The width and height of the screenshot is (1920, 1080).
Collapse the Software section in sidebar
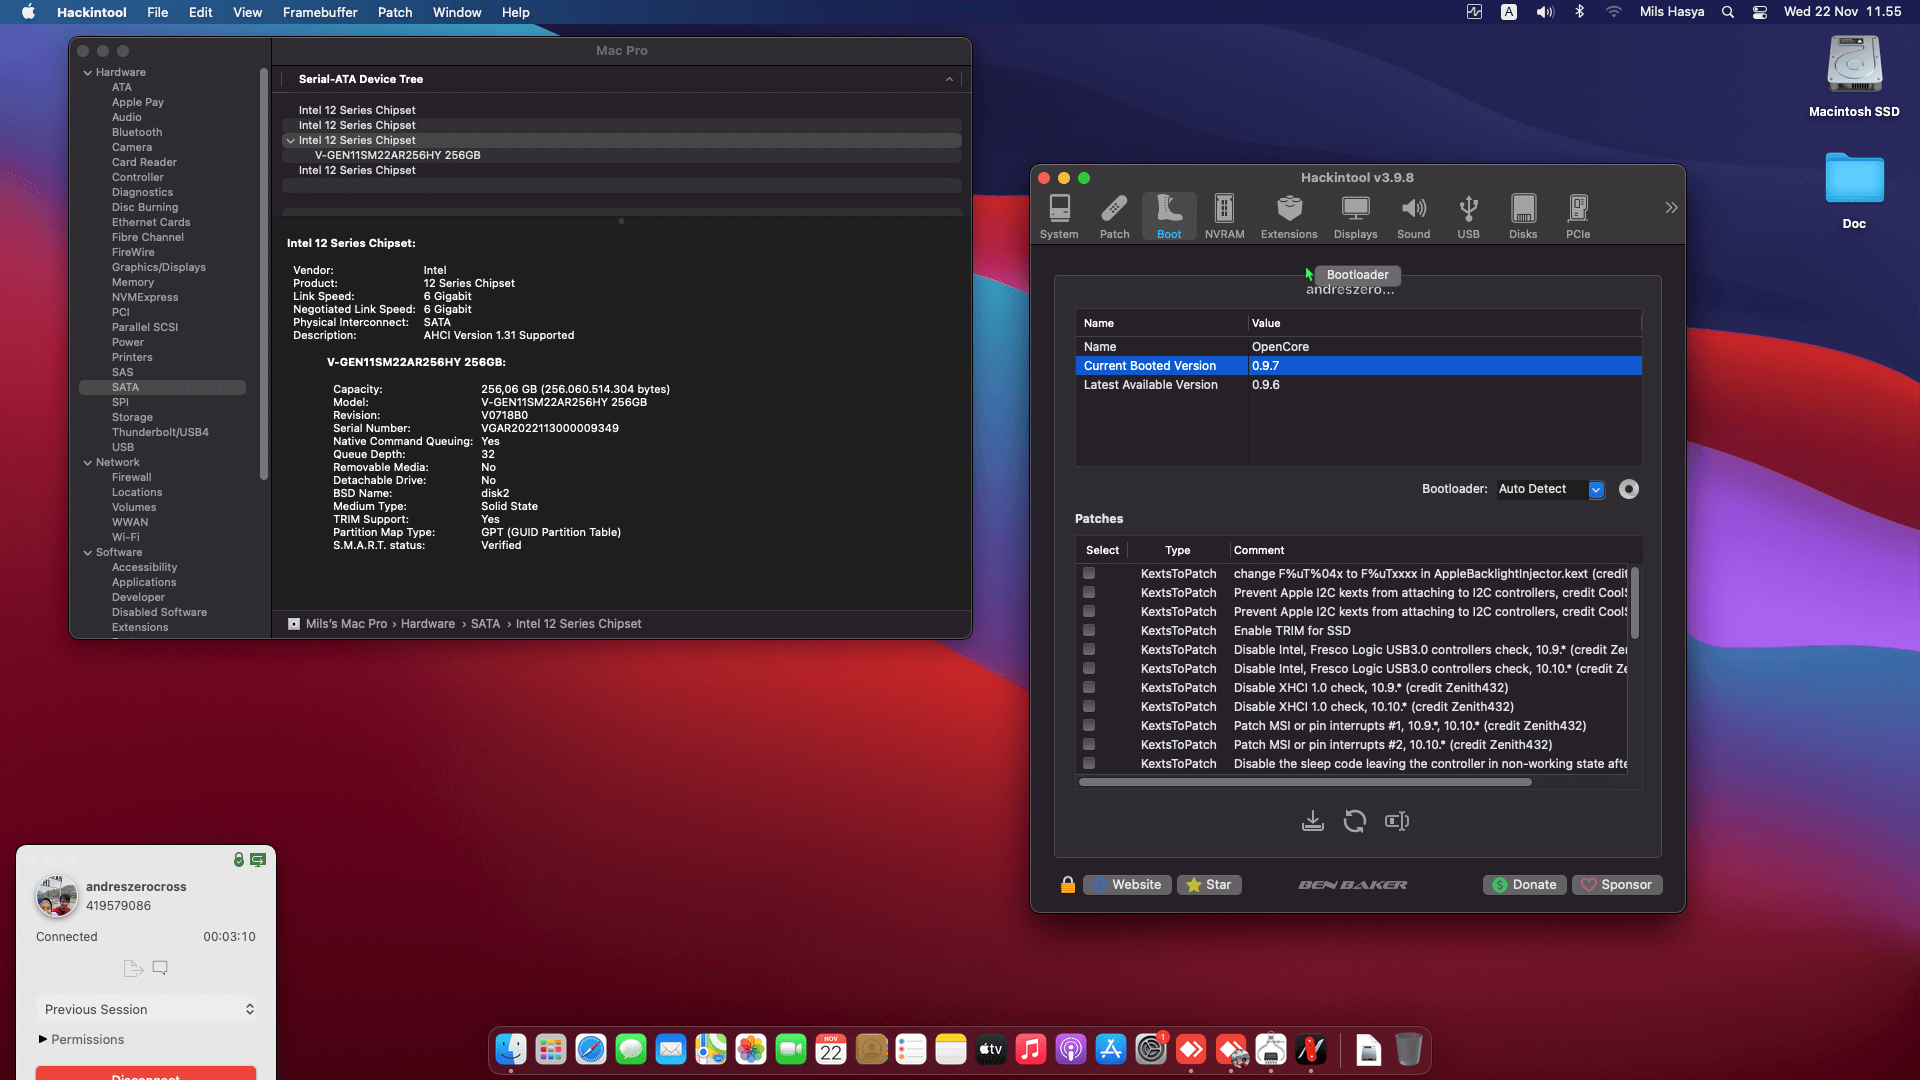pos(88,553)
